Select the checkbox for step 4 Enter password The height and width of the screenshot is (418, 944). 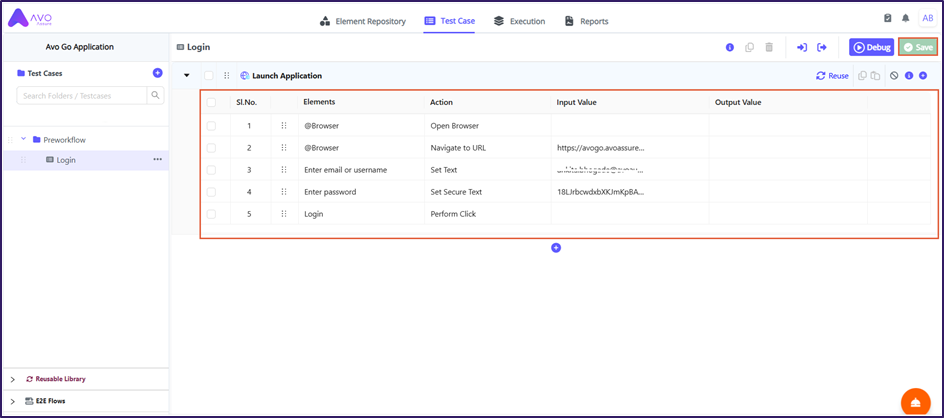click(x=211, y=192)
